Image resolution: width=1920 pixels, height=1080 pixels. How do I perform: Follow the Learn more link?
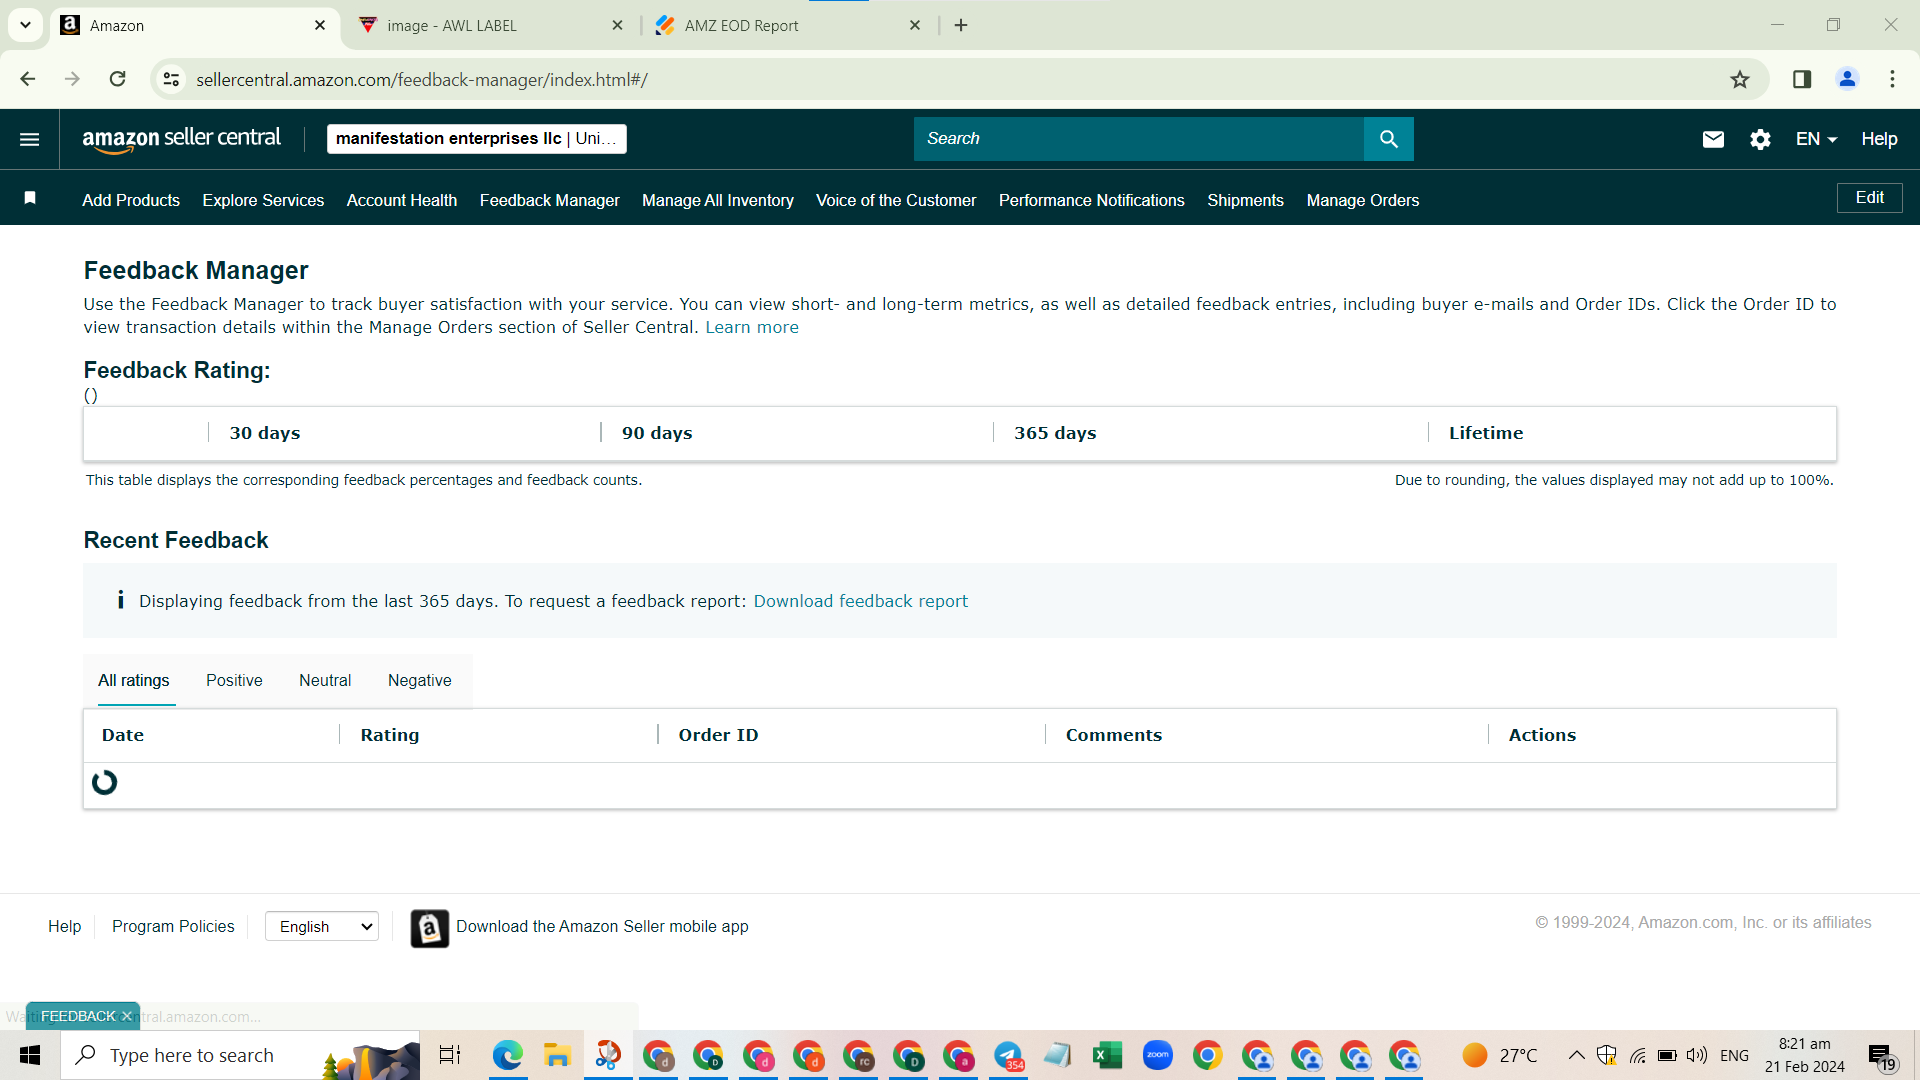[x=752, y=328]
